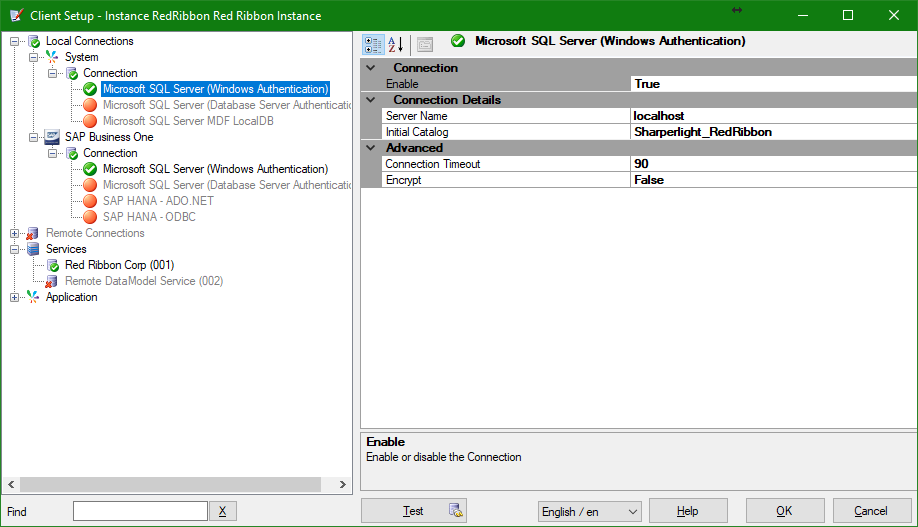Collapse the Connection node under SAP Business One

(52, 153)
